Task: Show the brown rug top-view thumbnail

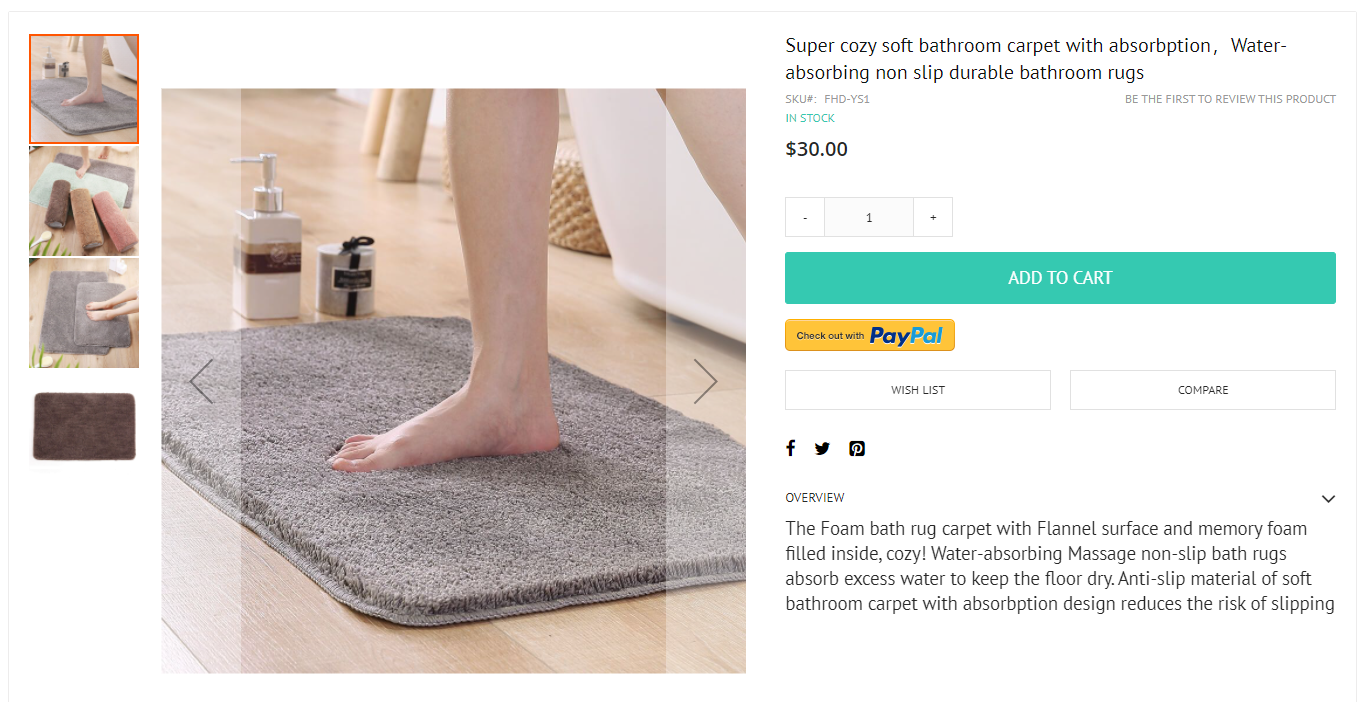Action: (x=84, y=425)
